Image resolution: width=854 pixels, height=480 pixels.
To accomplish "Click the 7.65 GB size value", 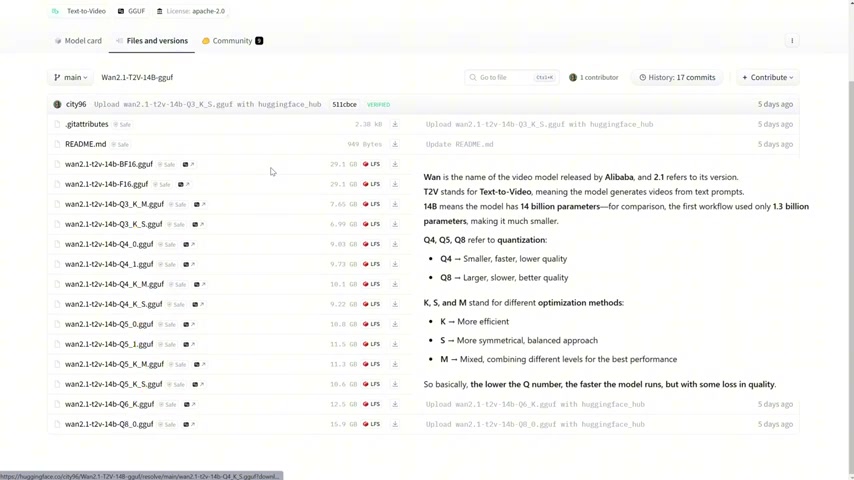I will pos(343,204).
